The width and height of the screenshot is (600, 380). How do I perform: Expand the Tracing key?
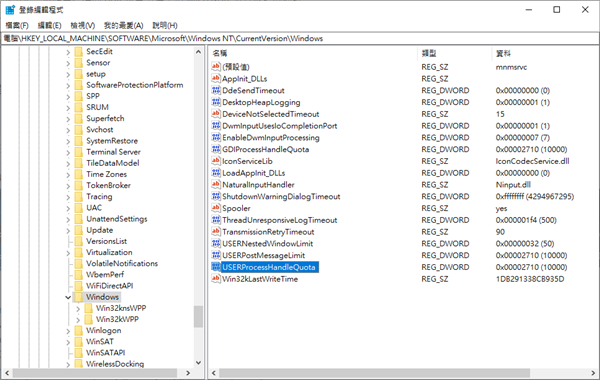(x=68, y=197)
